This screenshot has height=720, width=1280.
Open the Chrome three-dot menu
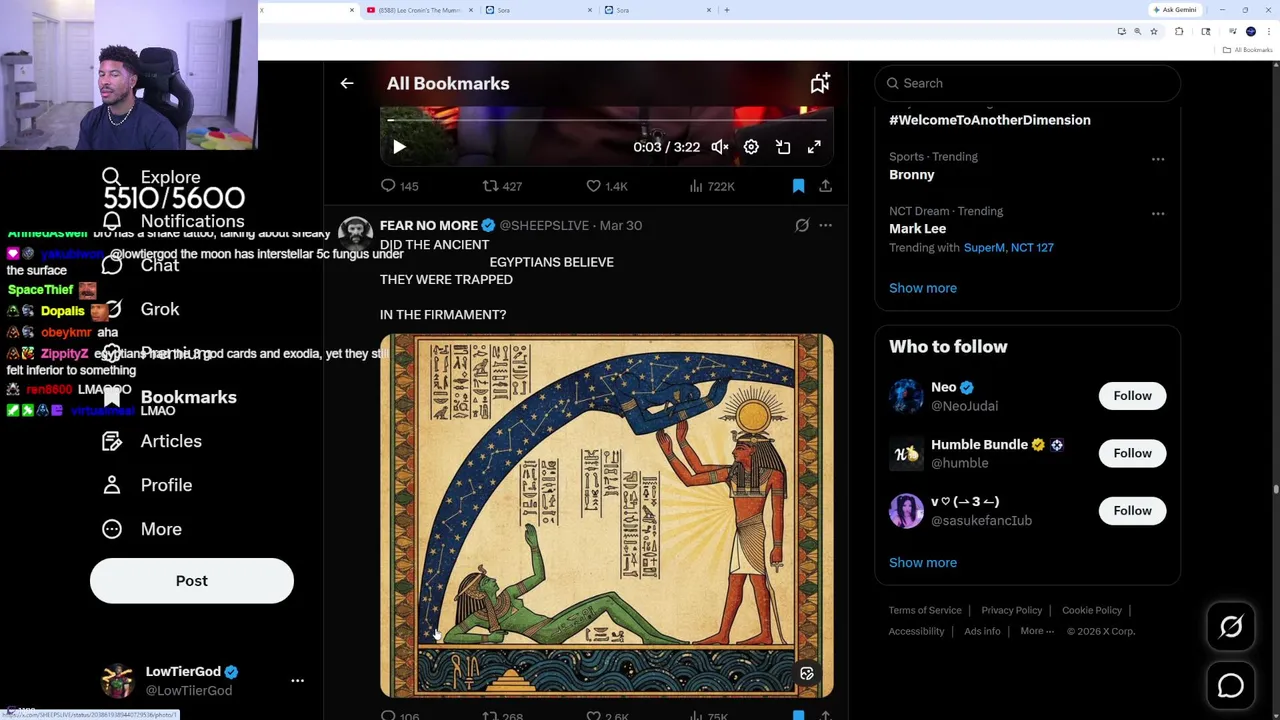point(1268,32)
